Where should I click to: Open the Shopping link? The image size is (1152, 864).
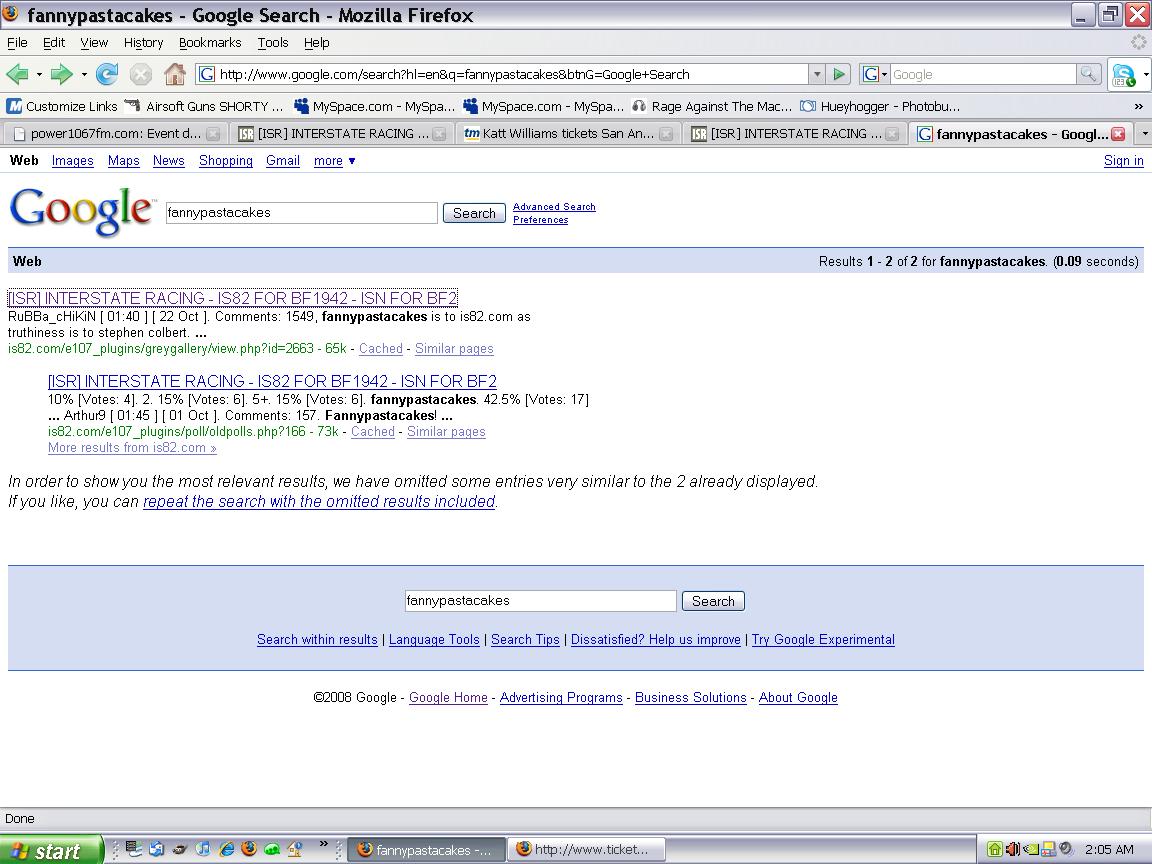pos(226,161)
